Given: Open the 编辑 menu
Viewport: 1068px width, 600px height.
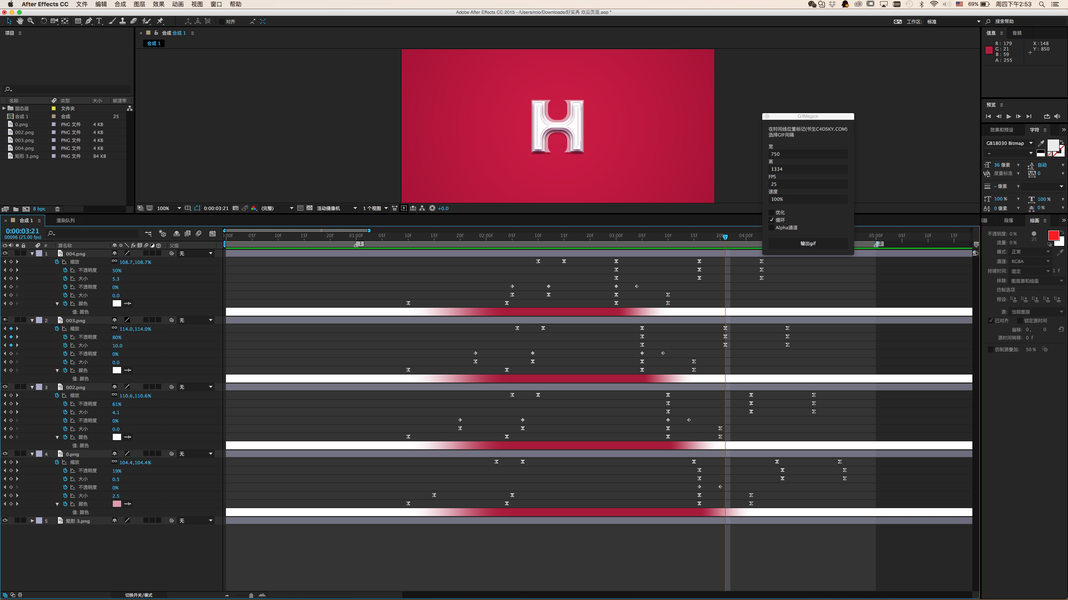Looking at the screenshot, I should pyautogui.click(x=101, y=4).
